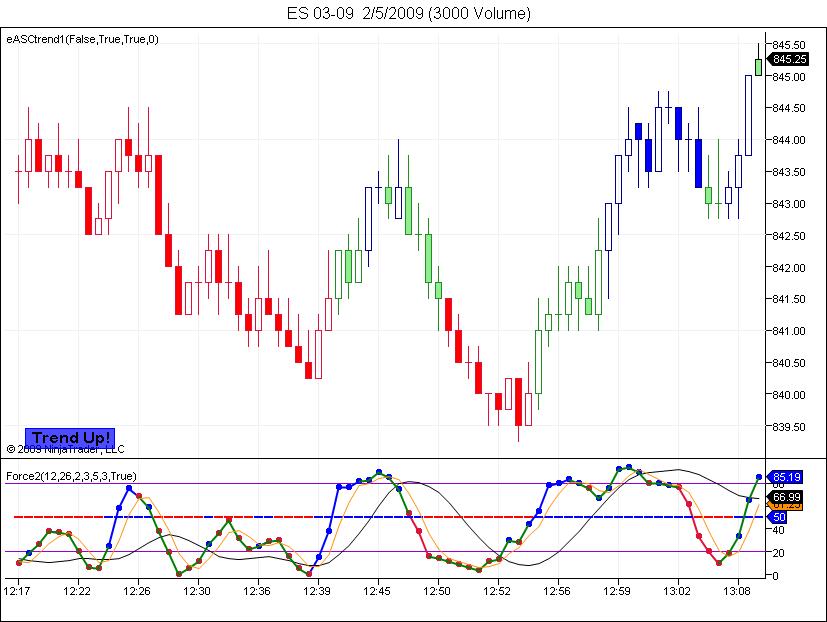This screenshot has height=622, width=827.
Task: Click the 12:26 time axis label
Action: pyautogui.click(x=137, y=591)
